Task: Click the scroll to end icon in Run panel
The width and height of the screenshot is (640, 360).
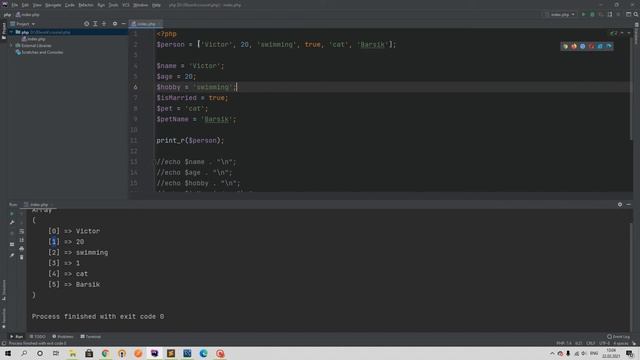Action: pos(22,240)
